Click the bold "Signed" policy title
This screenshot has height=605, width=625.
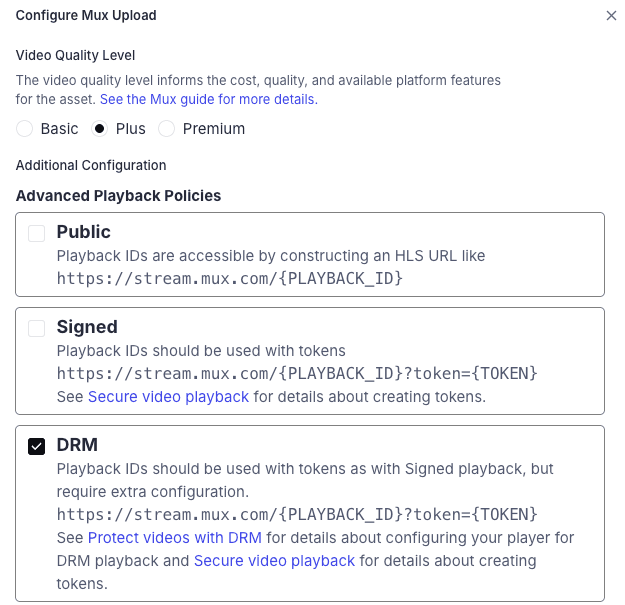(87, 327)
